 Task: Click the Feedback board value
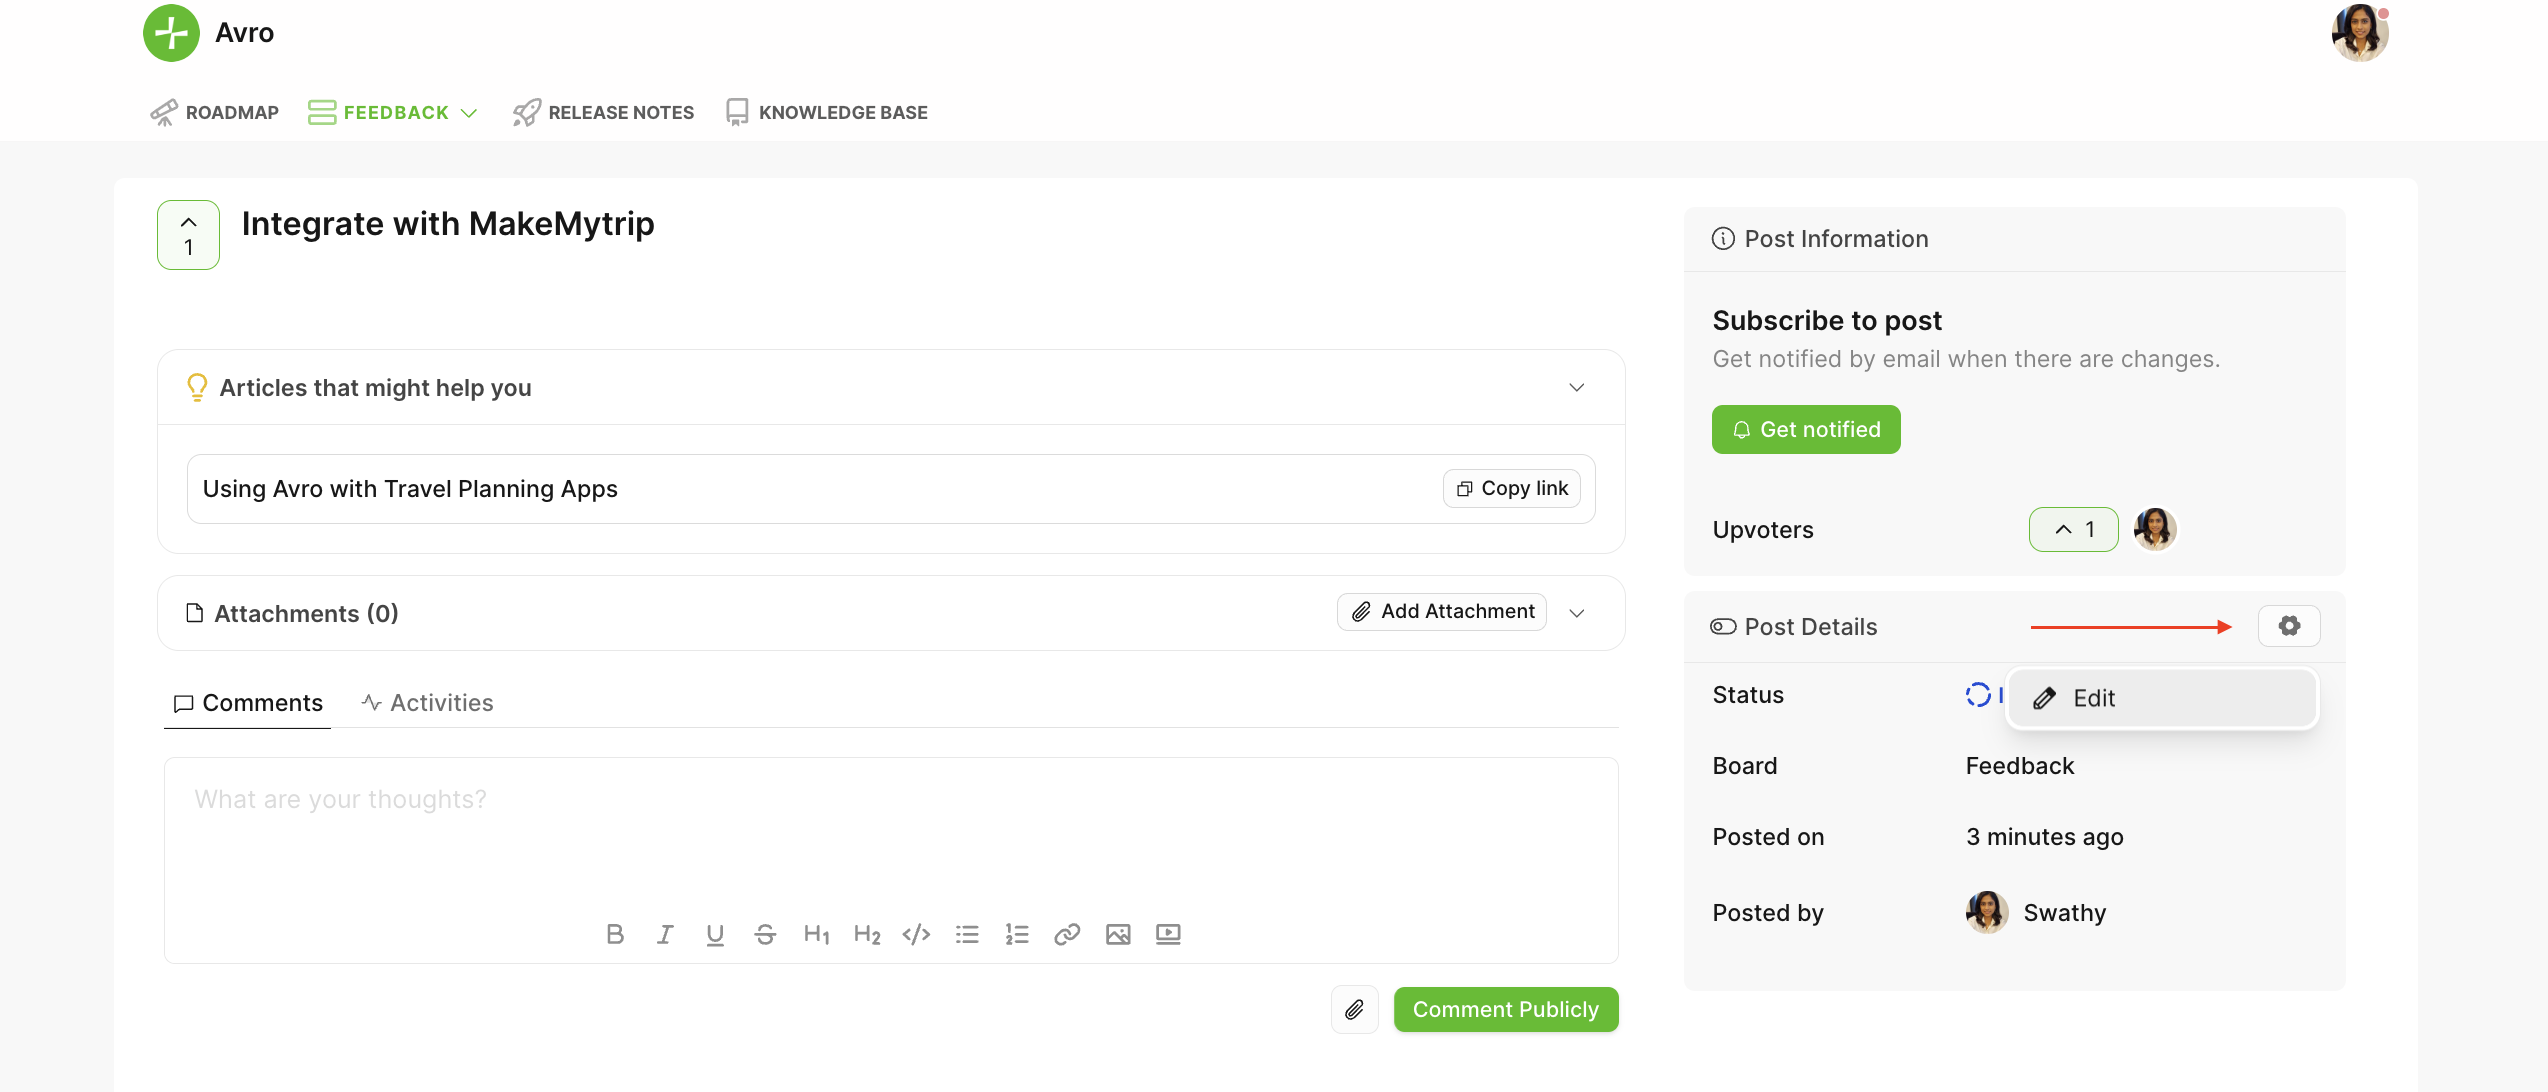click(x=2020, y=766)
